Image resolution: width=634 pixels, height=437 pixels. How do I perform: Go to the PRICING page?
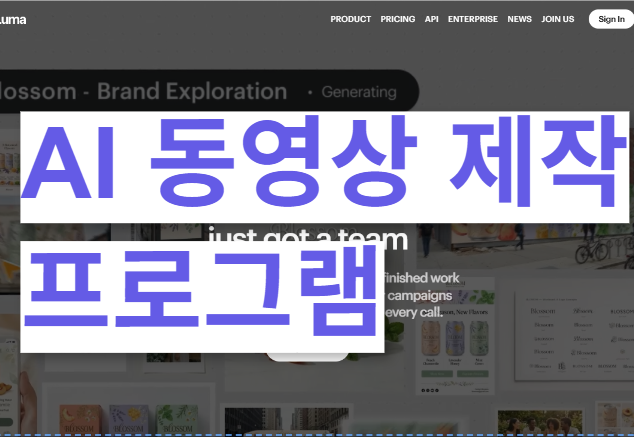tap(397, 19)
